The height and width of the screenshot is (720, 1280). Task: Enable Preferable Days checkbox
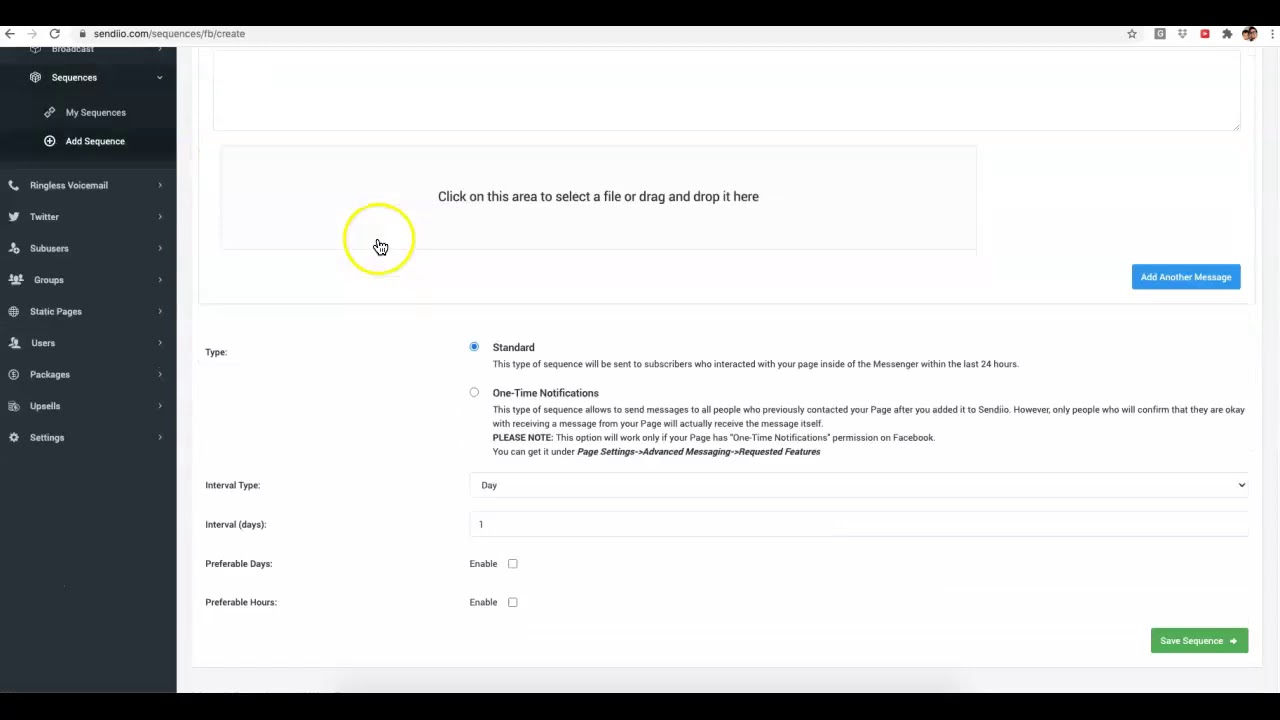[x=512, y=564]
